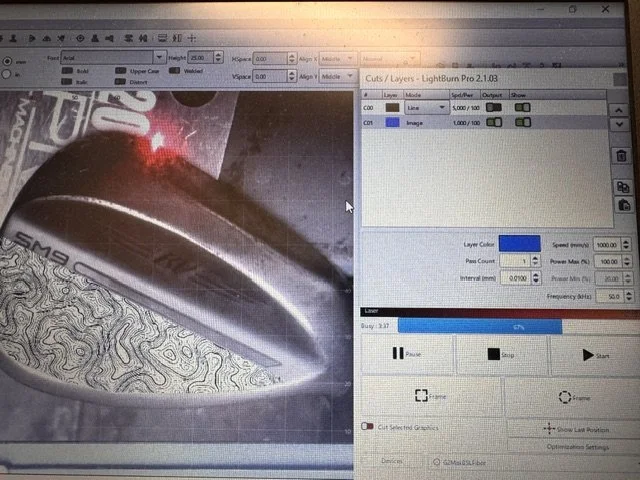Viewport: 640px width, 480px height.
Task: Move the selected layer down with the arrow
Action: [619, 124]
